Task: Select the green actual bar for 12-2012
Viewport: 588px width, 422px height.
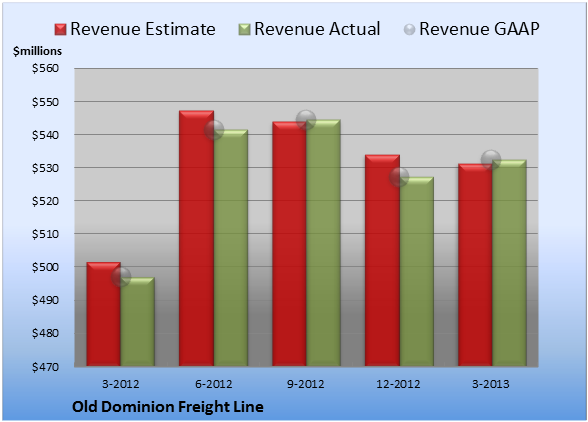Action: tap(417, 272)
